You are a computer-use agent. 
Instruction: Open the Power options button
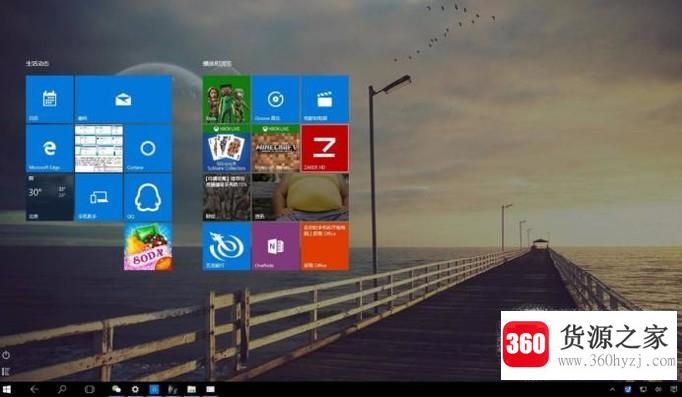click(x=6, y=355)
